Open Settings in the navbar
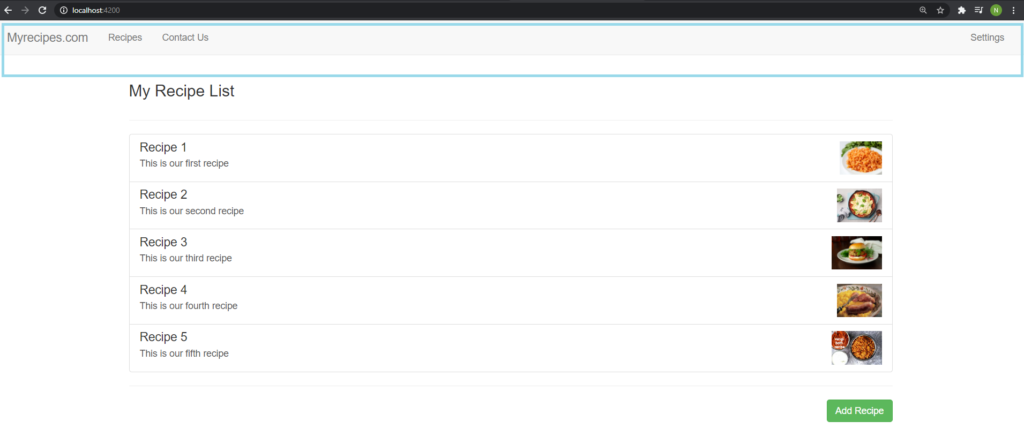The width and height of the screenshot is (1024, 444). point(987,38)
